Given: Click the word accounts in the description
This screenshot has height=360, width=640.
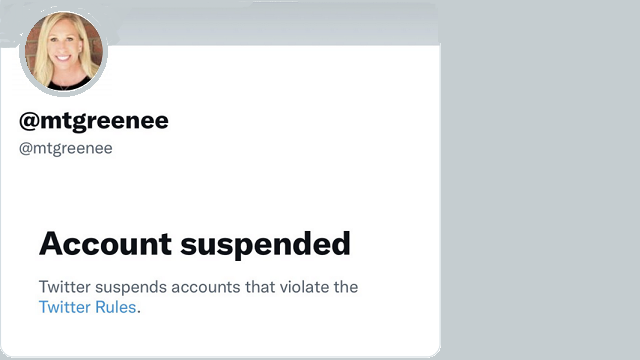Looking at the screenshot, I should coord(206,287).
